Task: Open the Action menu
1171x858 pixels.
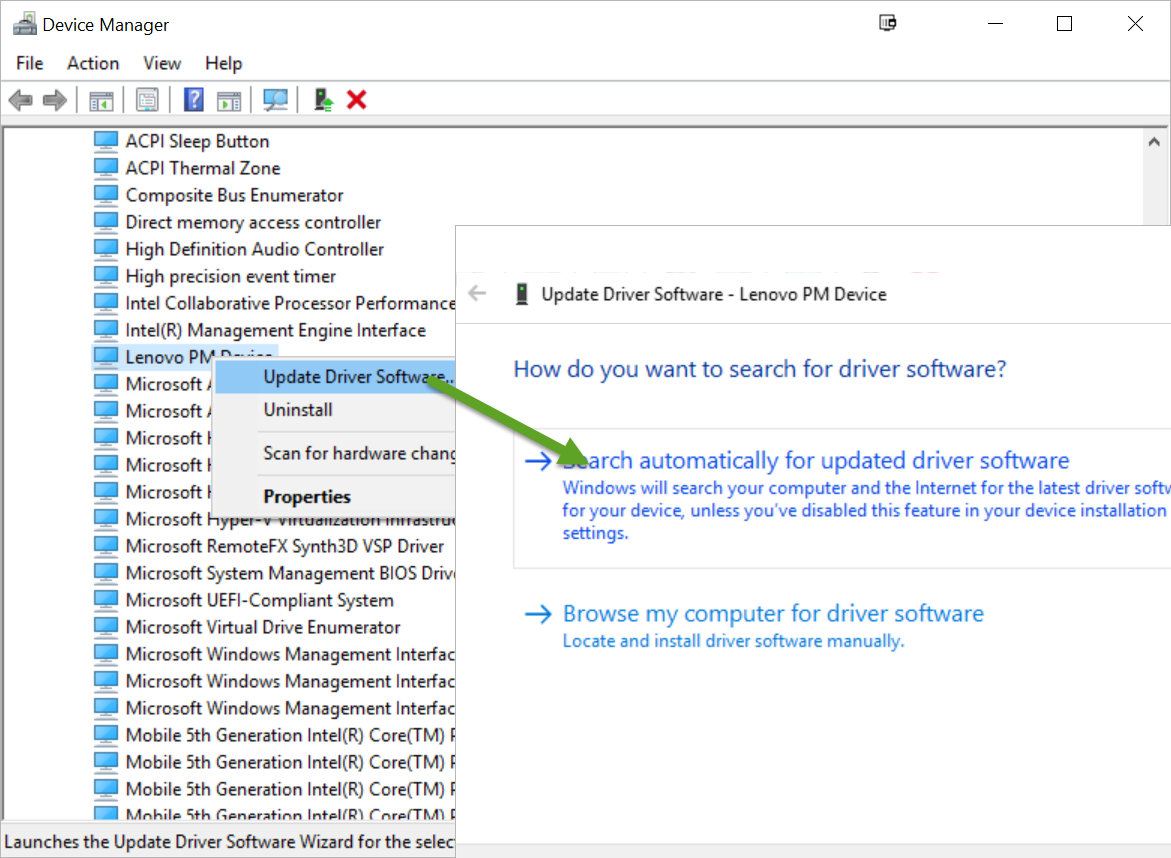Action: (93, 63)
